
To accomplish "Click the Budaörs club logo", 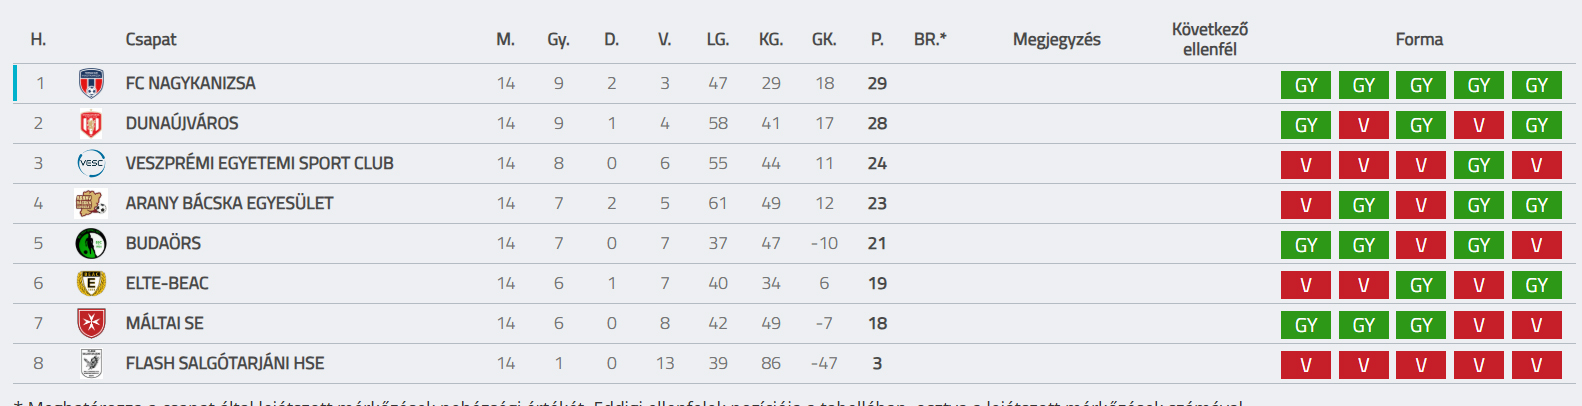I will point(91,244).
